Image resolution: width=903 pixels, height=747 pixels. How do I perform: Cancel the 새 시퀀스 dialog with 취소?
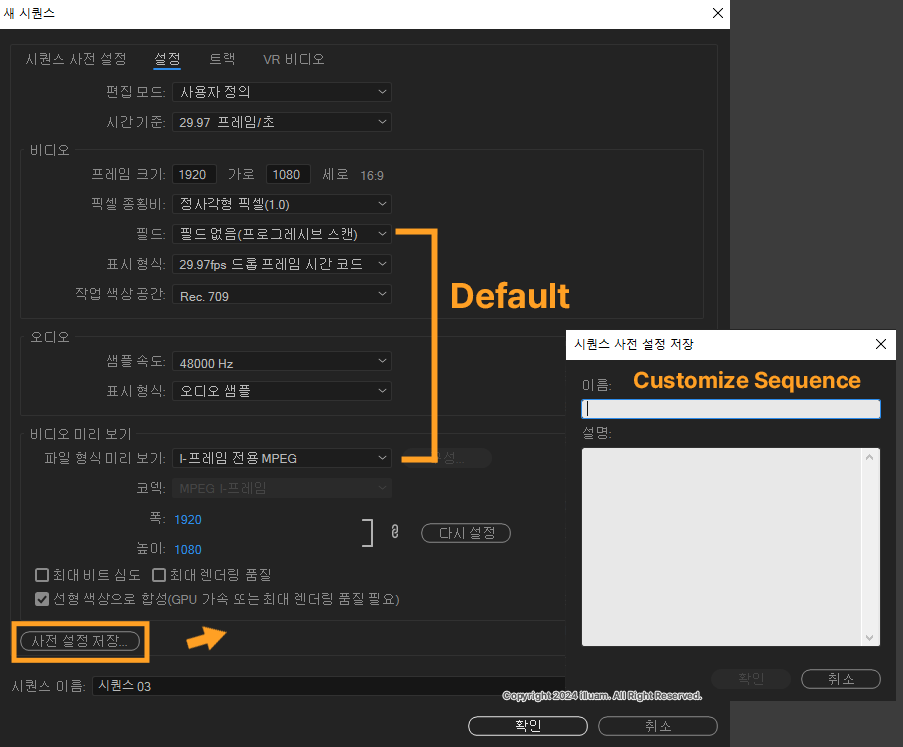658,726
